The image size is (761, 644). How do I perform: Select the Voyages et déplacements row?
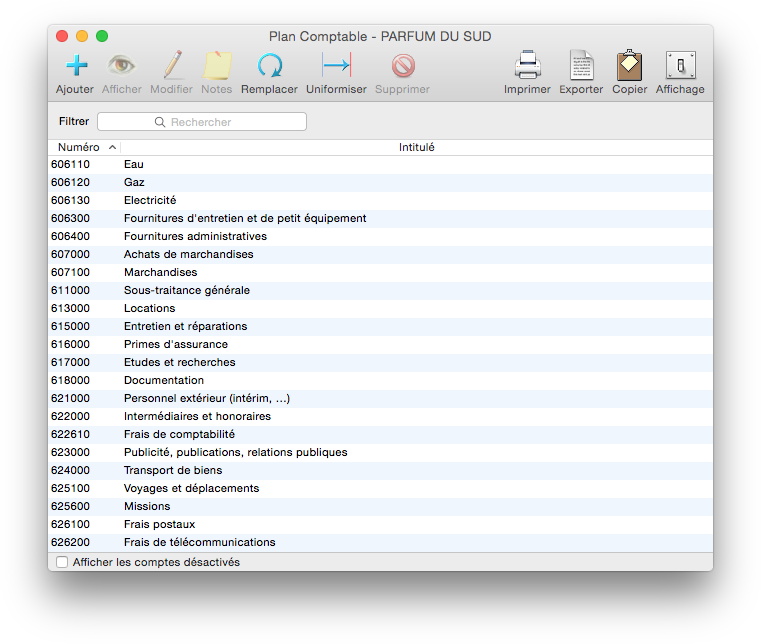380,488
